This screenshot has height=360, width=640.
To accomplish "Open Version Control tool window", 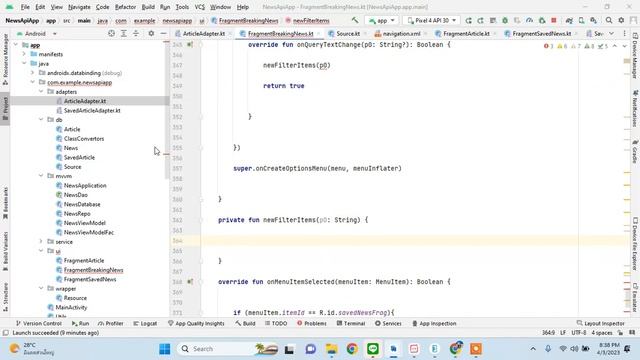I will [x=38, y=323].
